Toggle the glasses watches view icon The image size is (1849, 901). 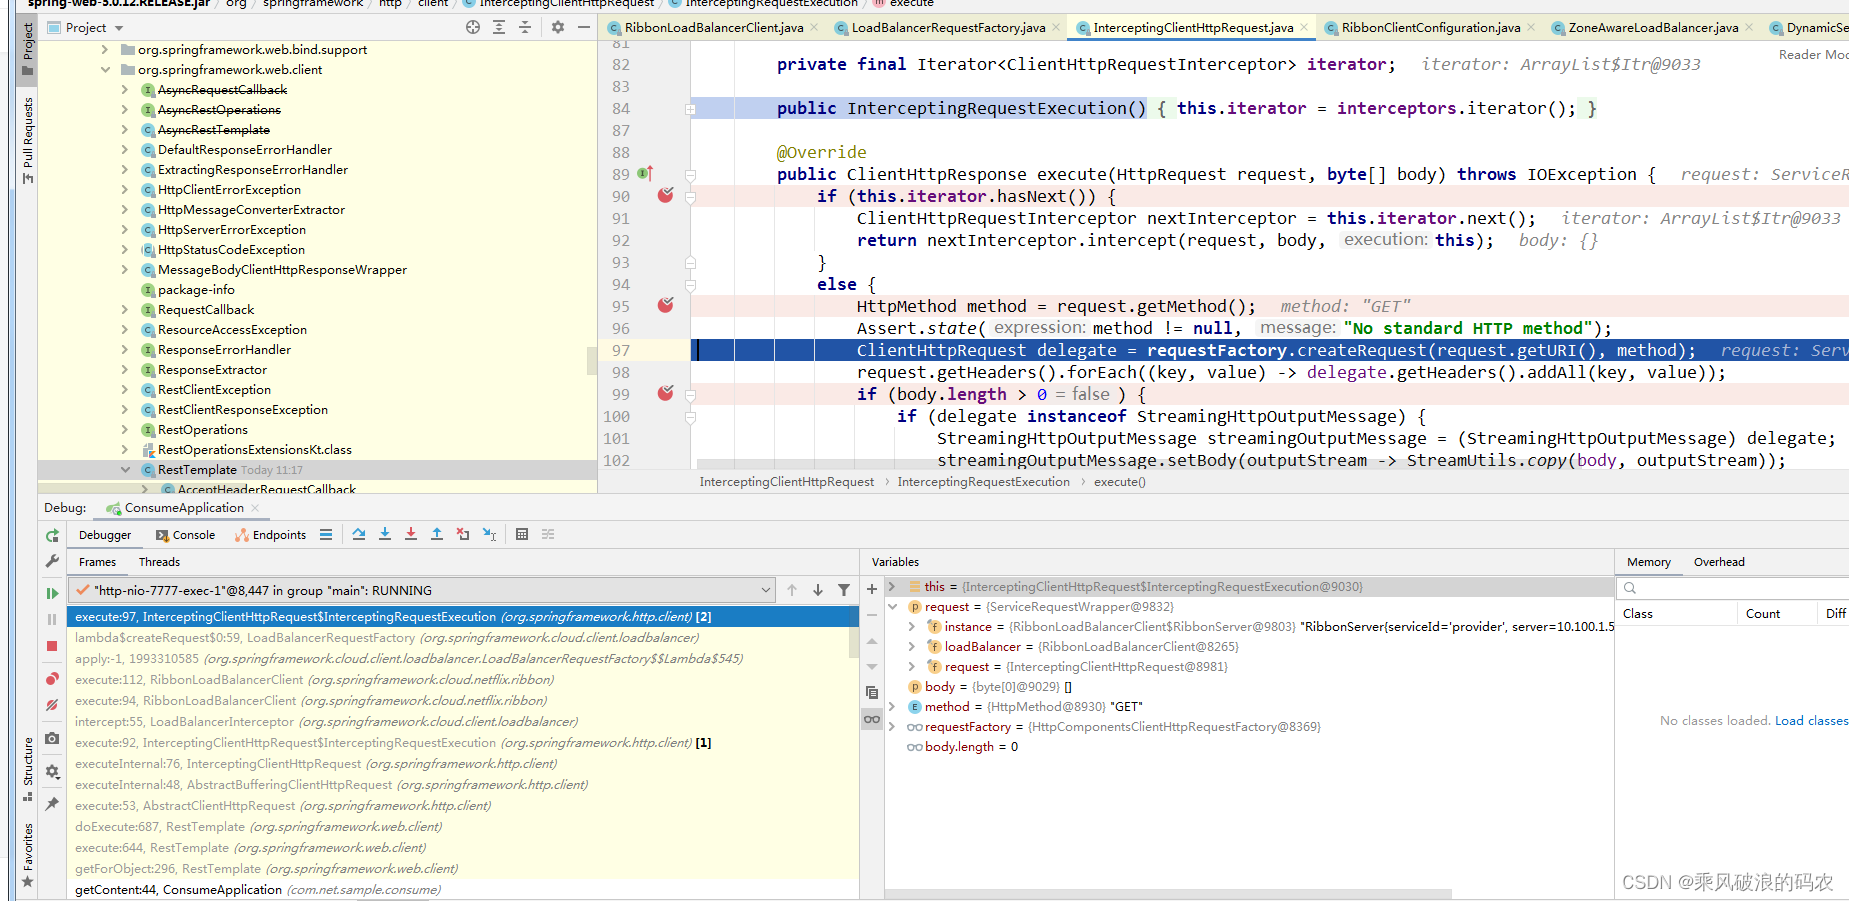[x=872, y=719]
